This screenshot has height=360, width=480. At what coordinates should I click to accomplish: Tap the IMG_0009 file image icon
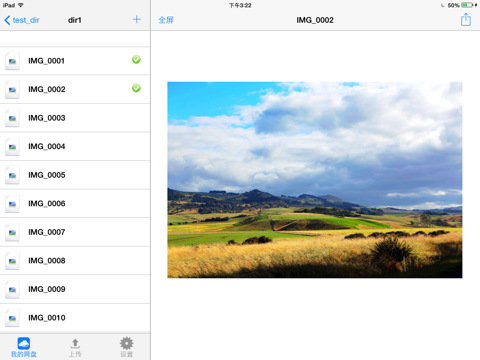coord(12,289)
